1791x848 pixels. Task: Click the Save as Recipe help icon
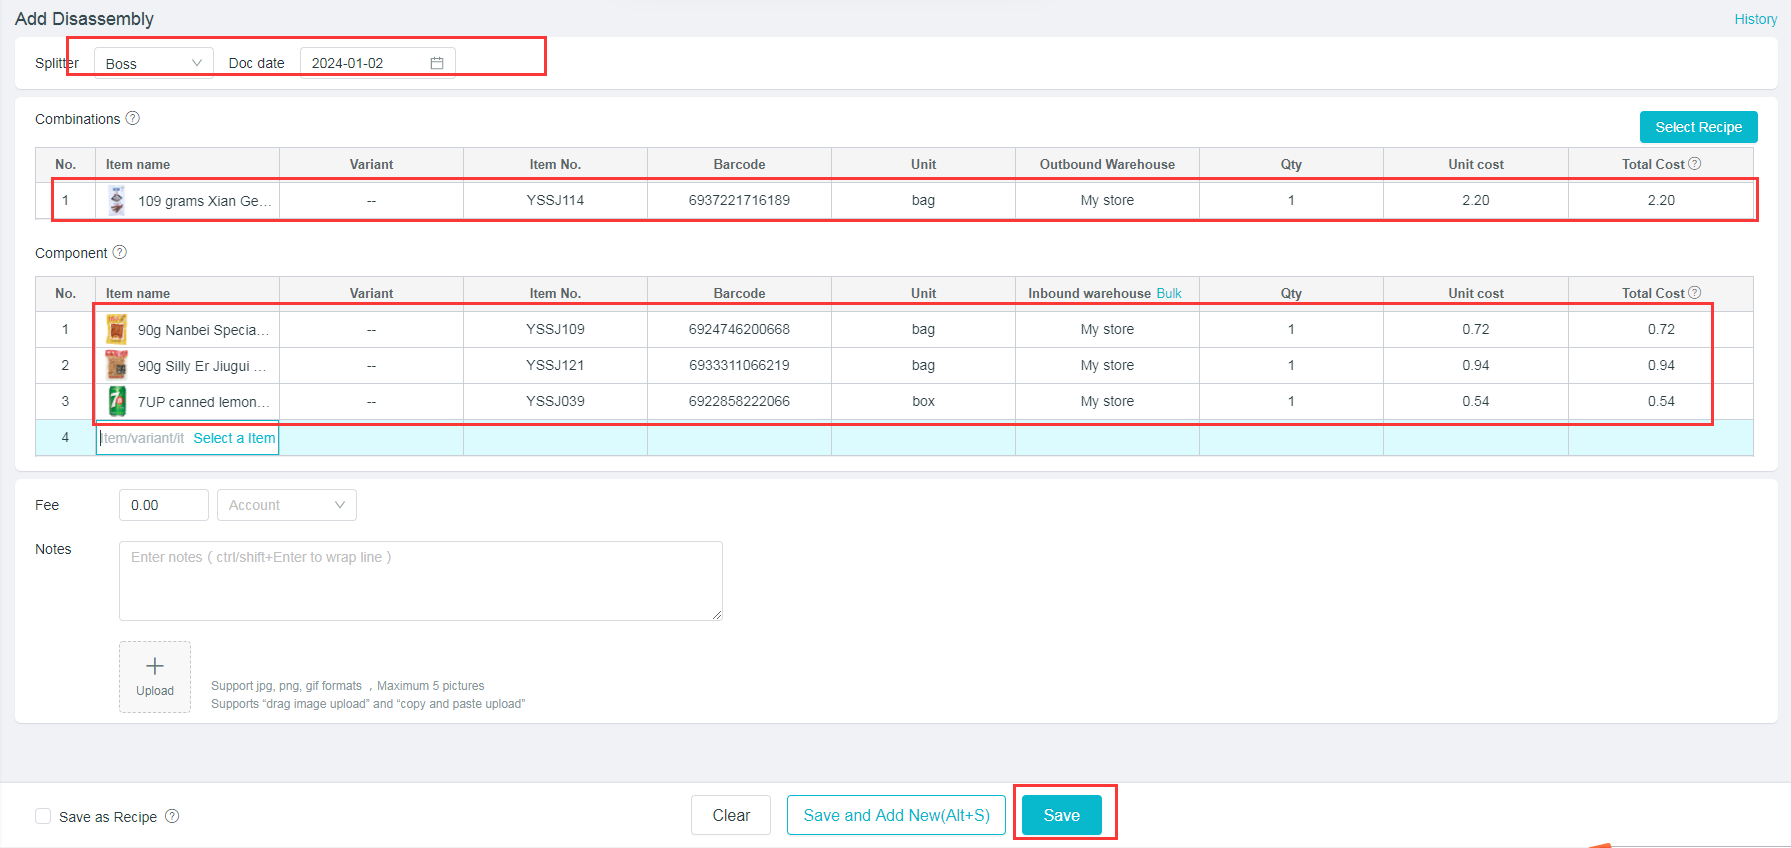click(172, 816)
